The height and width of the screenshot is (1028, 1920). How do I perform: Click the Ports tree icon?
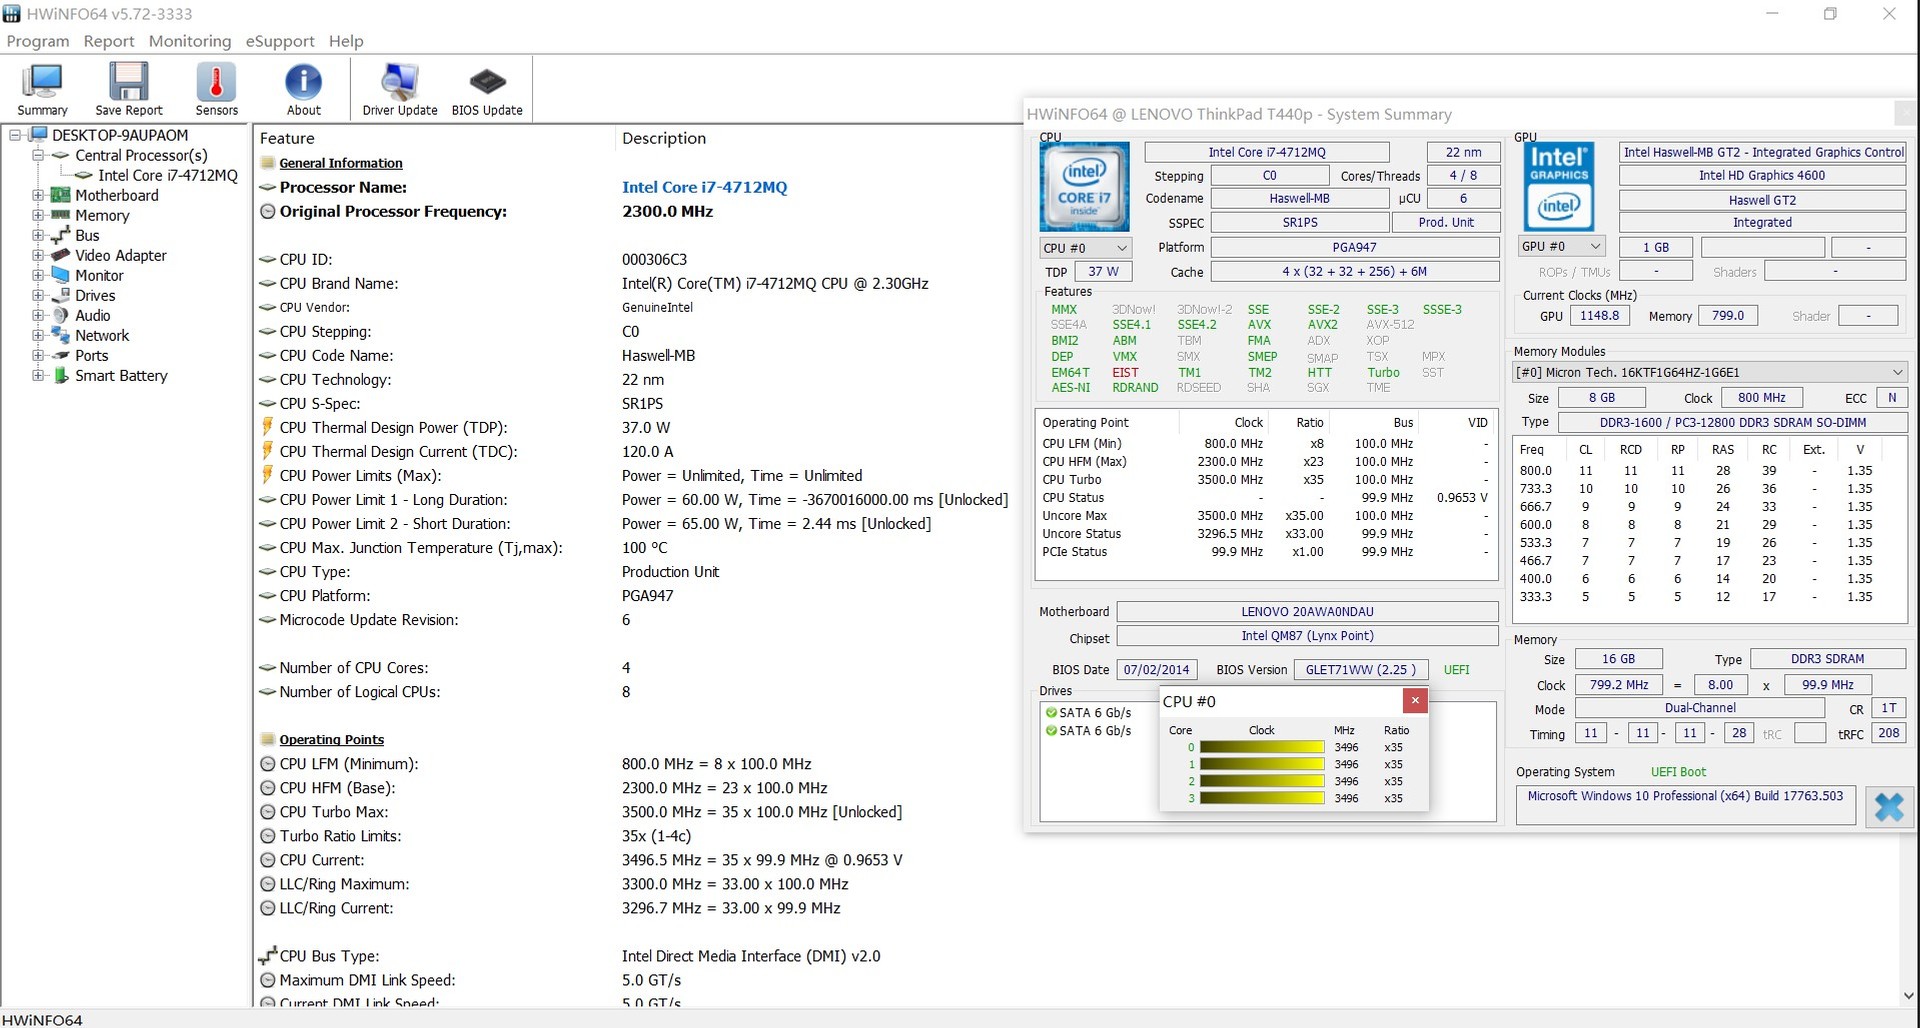point(61,355)
